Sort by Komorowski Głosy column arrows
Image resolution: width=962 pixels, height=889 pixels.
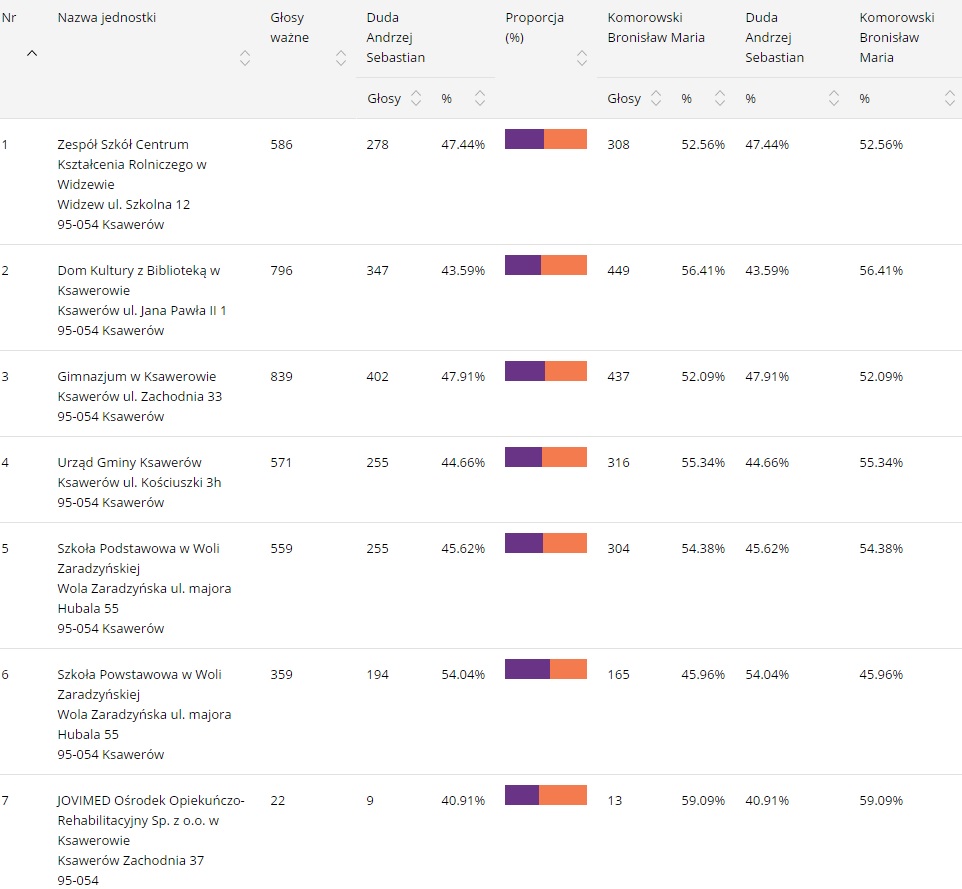[x=656, y=98]
